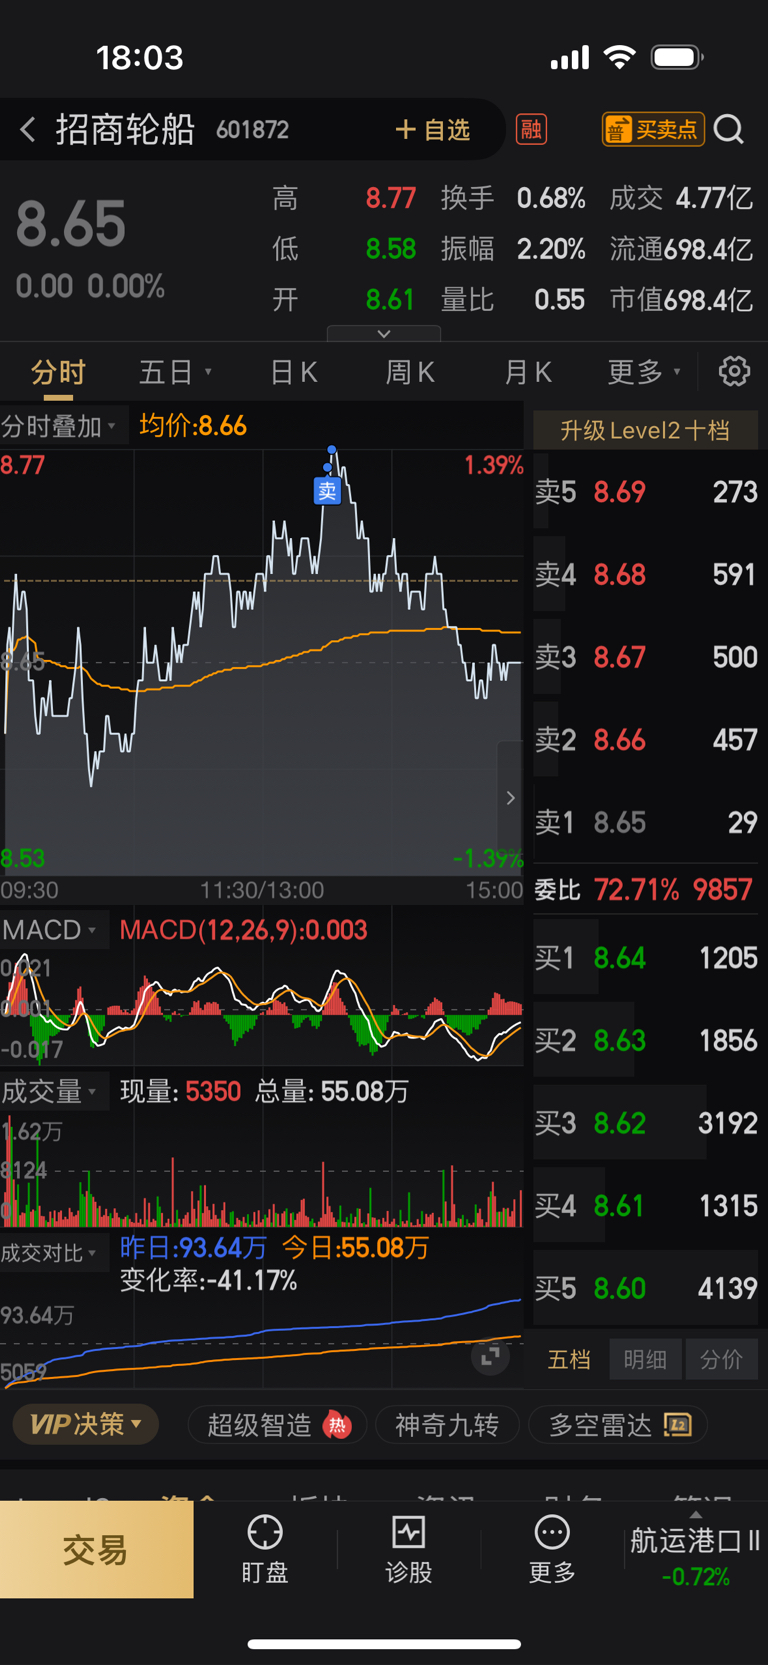
Task: Go back using the left arrow
Action: [x=28, y=129]
